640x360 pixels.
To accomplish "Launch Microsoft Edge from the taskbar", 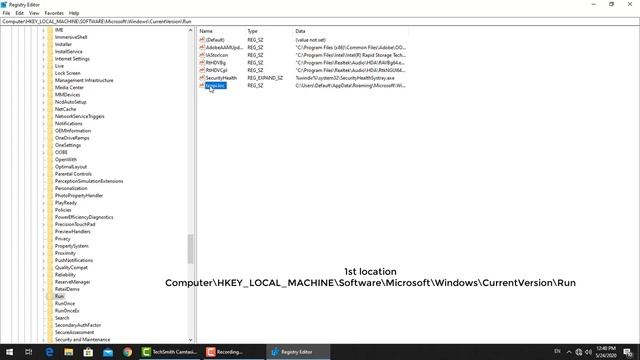I will point(49,352).
